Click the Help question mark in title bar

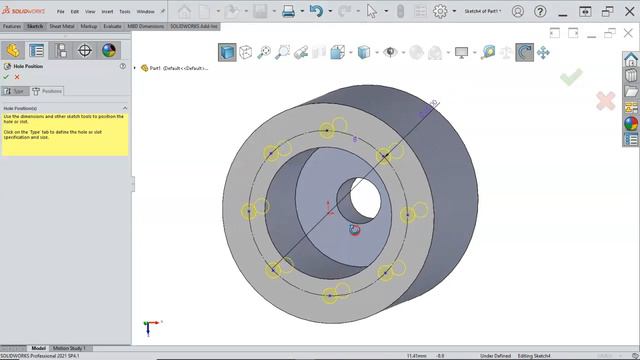tap(540, 11)
